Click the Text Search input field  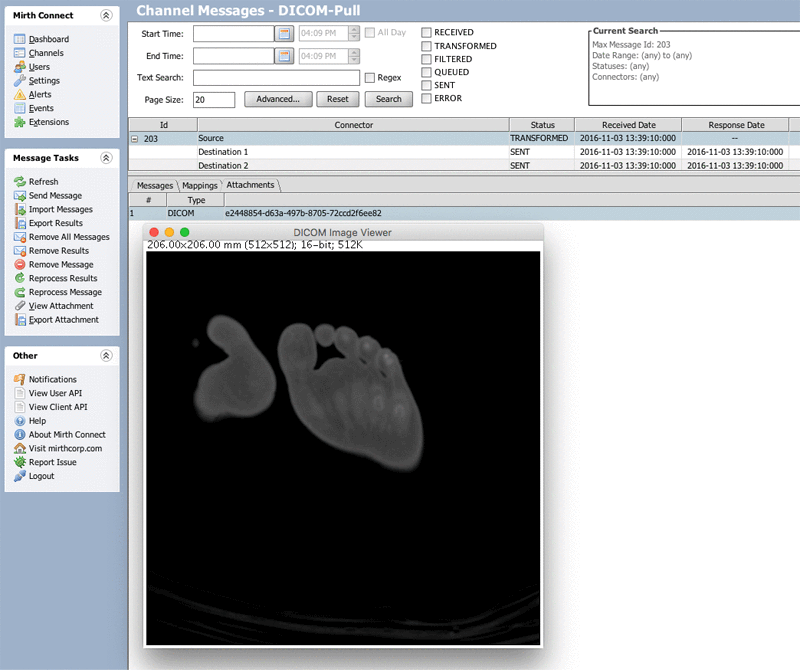tap(276, 78)
